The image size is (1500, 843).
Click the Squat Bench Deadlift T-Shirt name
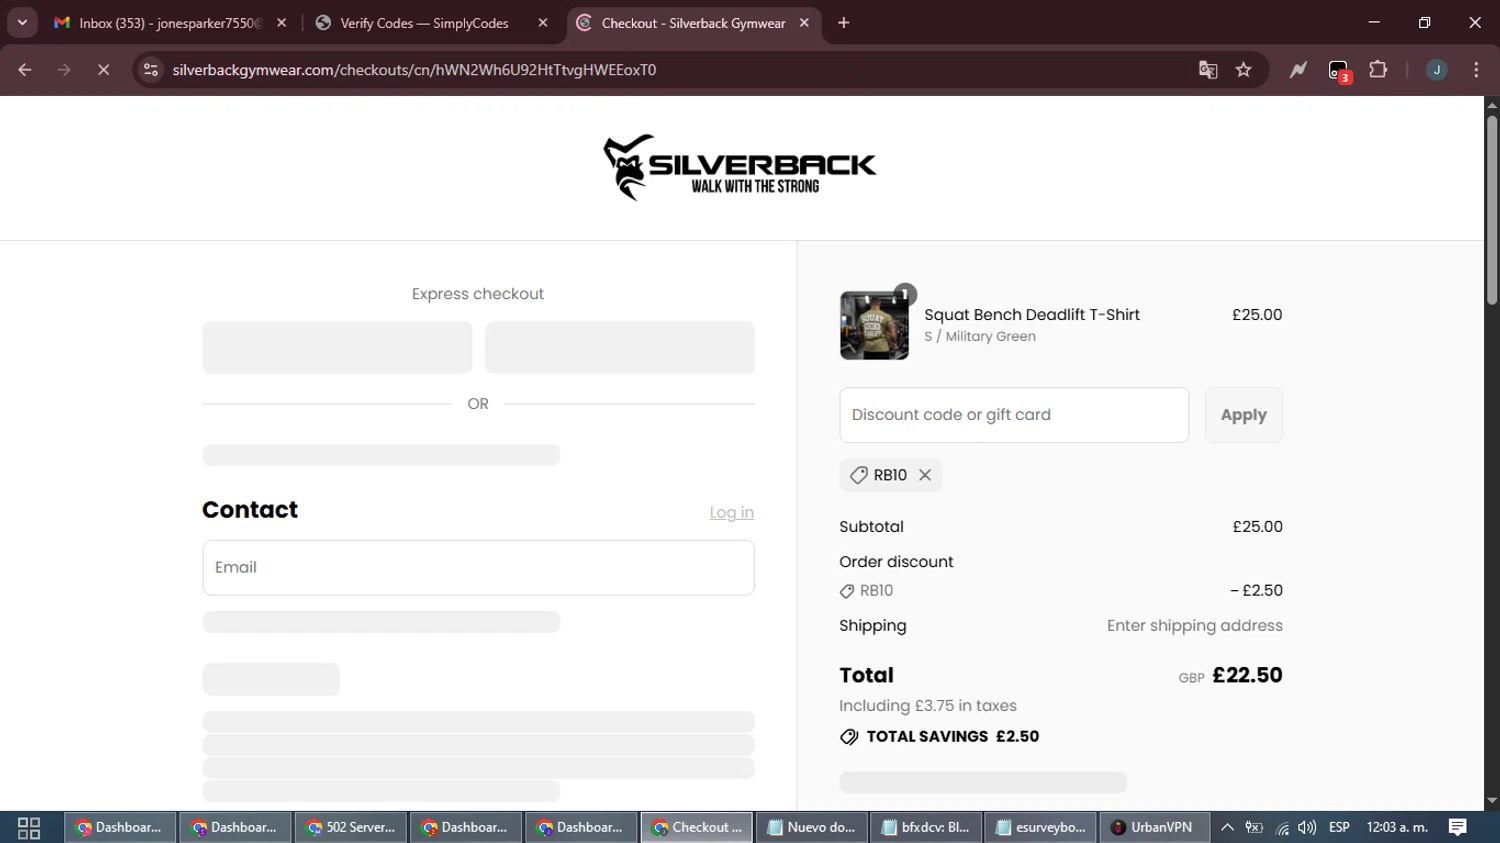pyautogui.click(x=1032, y=315)
